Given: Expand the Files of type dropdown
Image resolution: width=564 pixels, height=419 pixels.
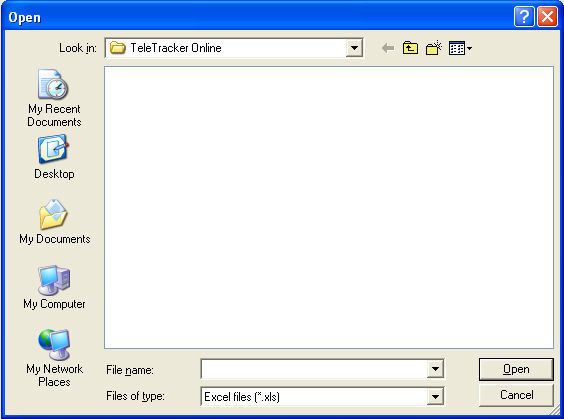Looking at the screenshot, I should (435, 397).
